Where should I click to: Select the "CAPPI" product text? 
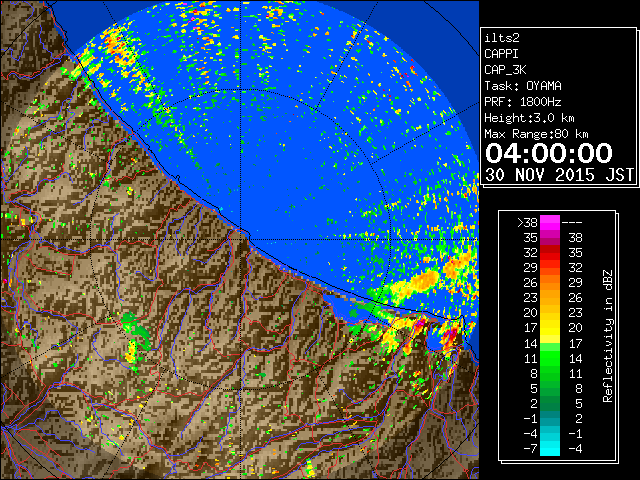point(501,54)
